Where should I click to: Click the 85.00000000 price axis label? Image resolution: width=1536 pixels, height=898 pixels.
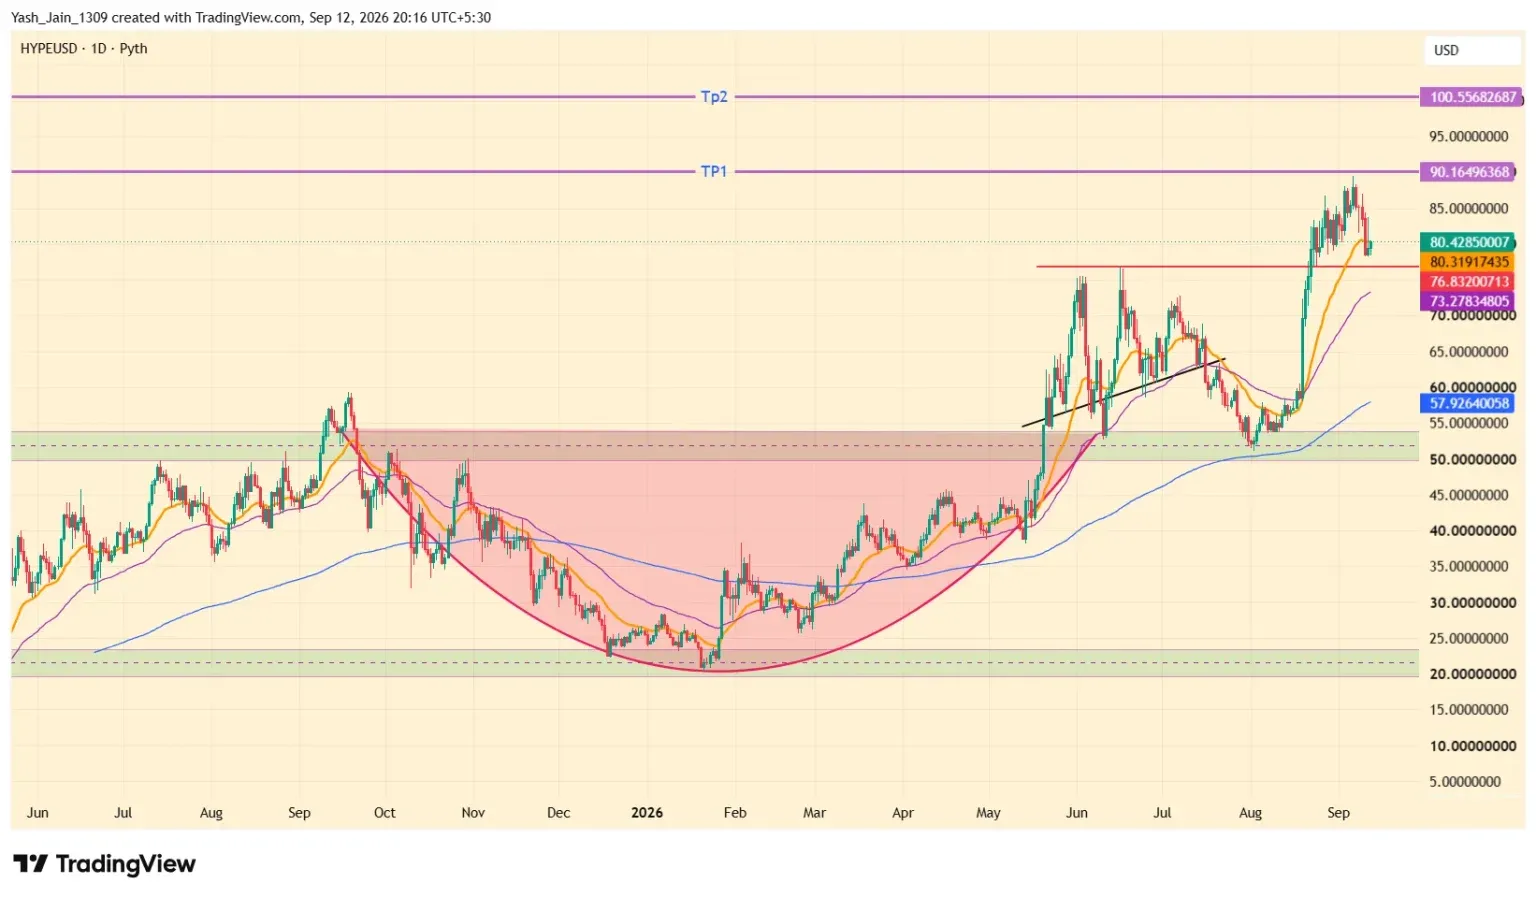(x=1468, y=209)
